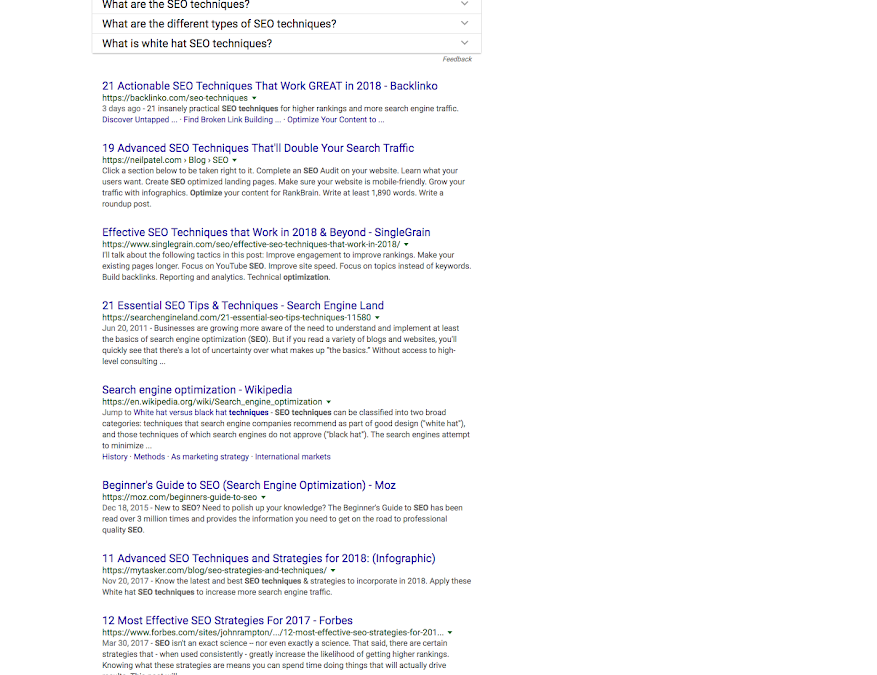Click the 'https://moz.com/beginners-guide-to-seo' URL text

[x=180, y=497]
